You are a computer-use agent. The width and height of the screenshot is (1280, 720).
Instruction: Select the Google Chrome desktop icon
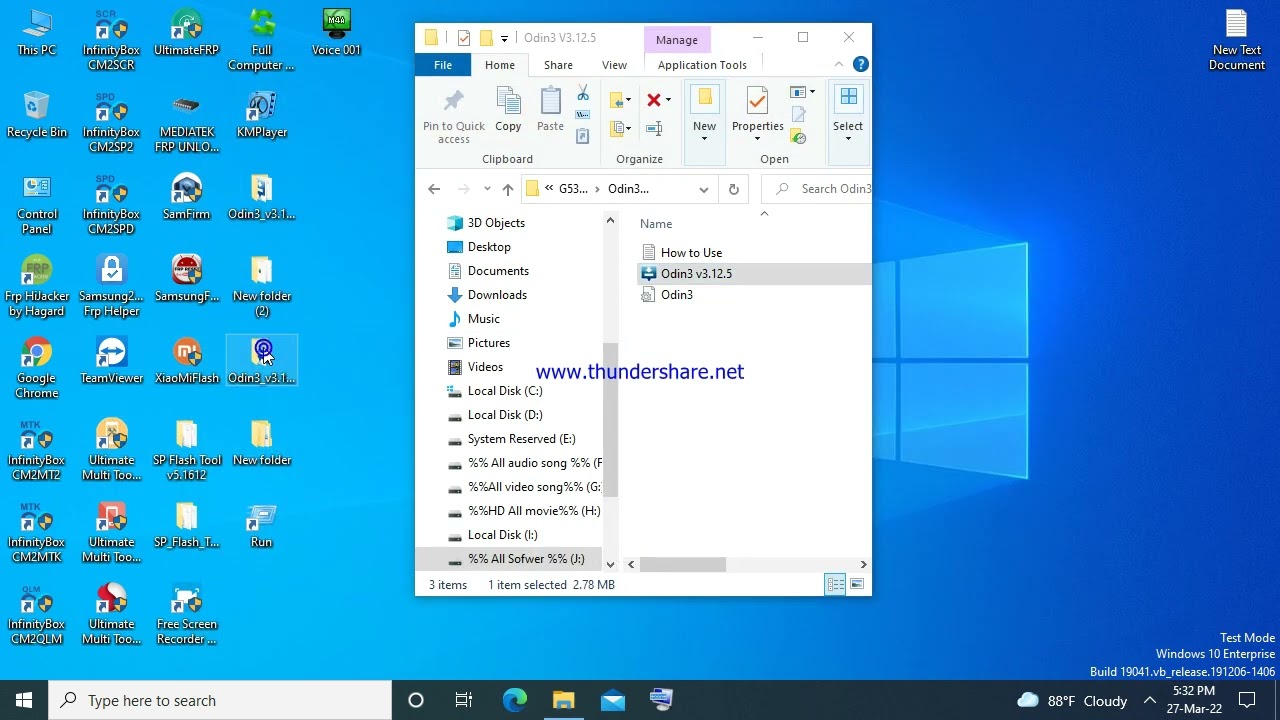pos(37,368)
